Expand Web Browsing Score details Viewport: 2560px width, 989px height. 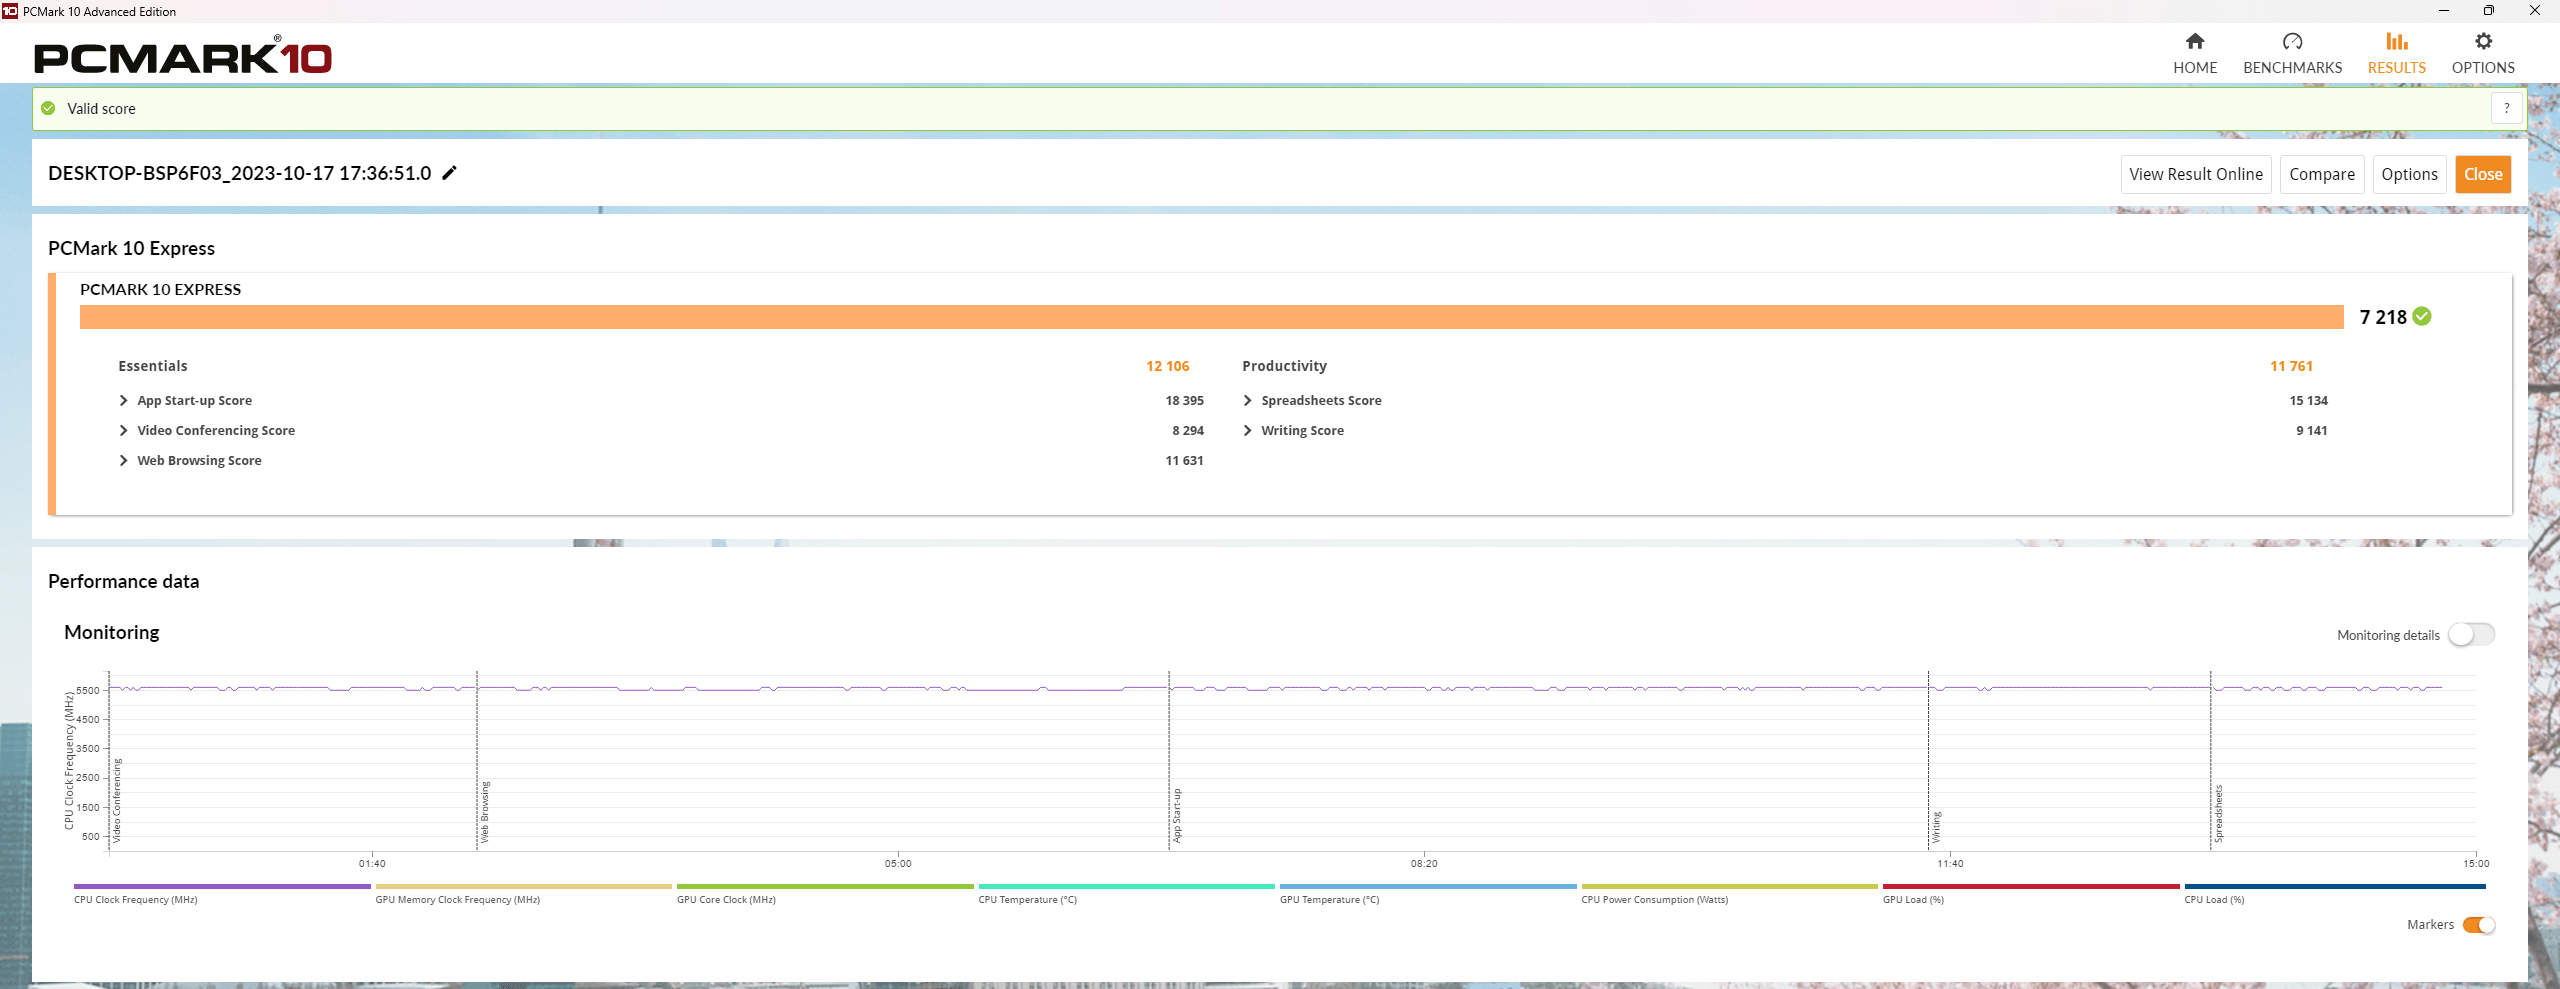tap(124, 461)
